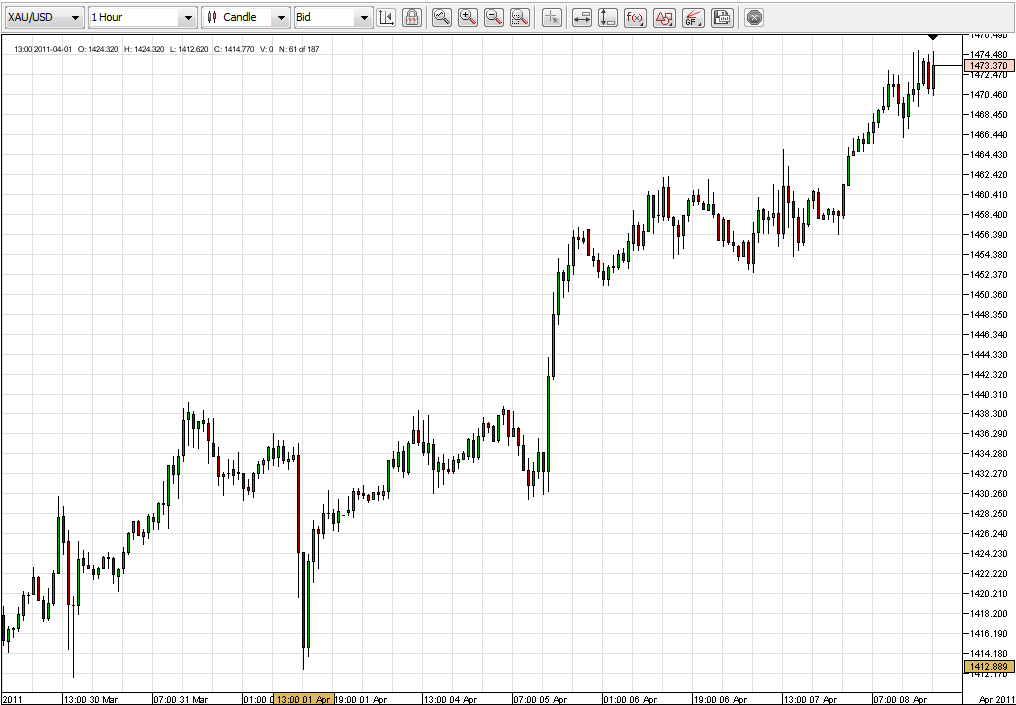Image resolution: width=1016 pixels, height=705 pixels.
Task: Click the 1466.440 price axis label
Action: pos(989,135)
